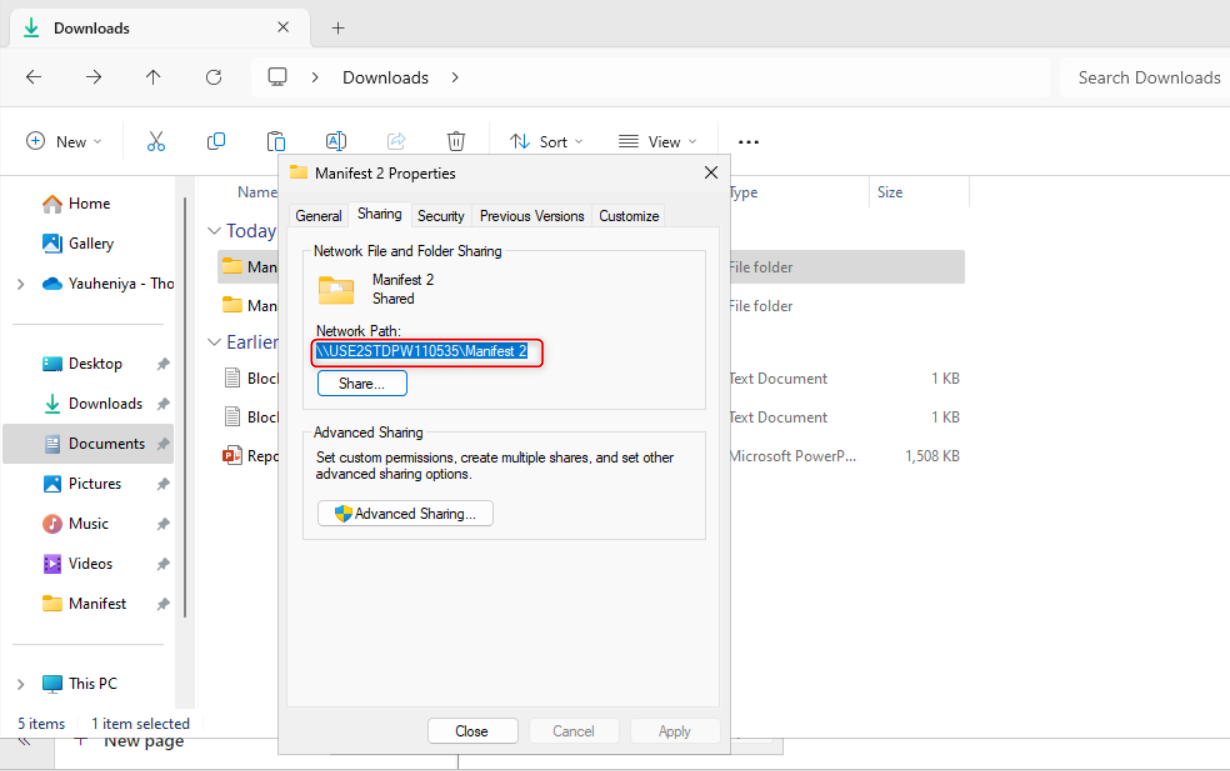Click the Delete trash icon
1230x771 pixels.
pos(456,141)
